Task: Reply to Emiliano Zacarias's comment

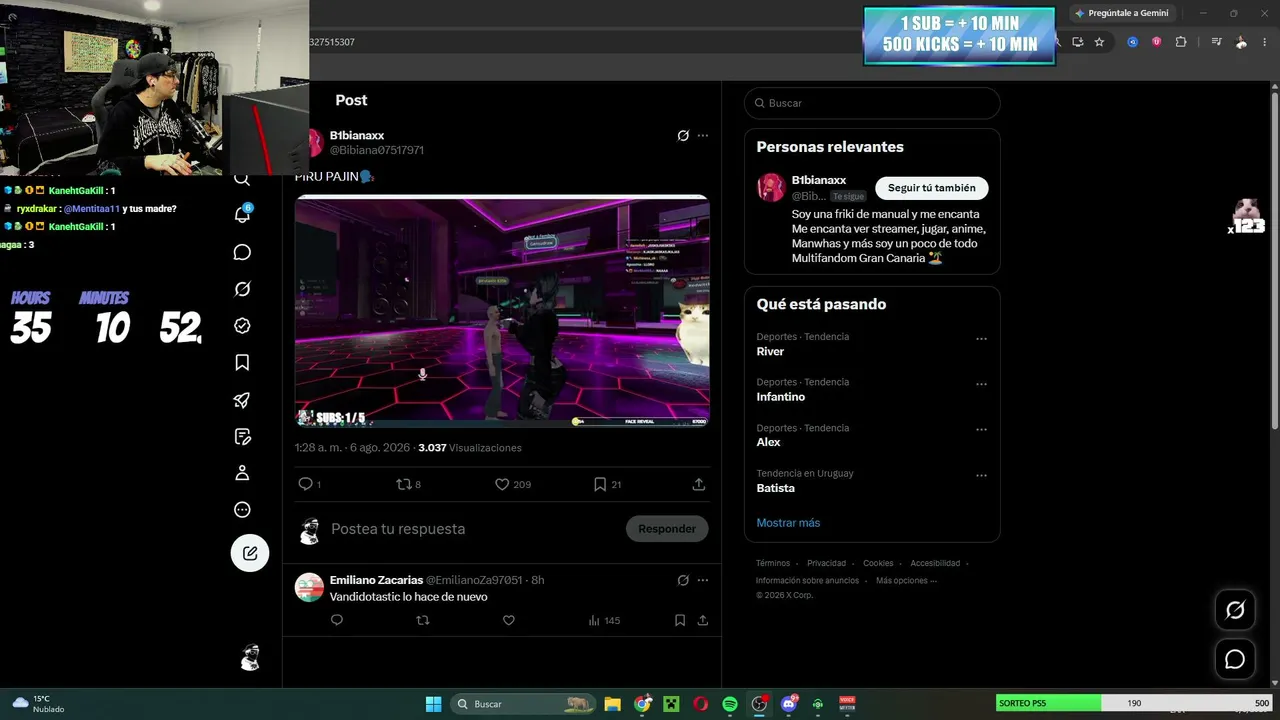Action: 336,620
